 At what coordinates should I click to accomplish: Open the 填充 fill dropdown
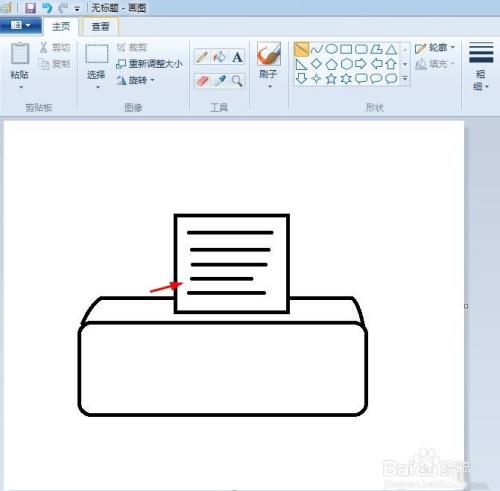coord(435,64)
